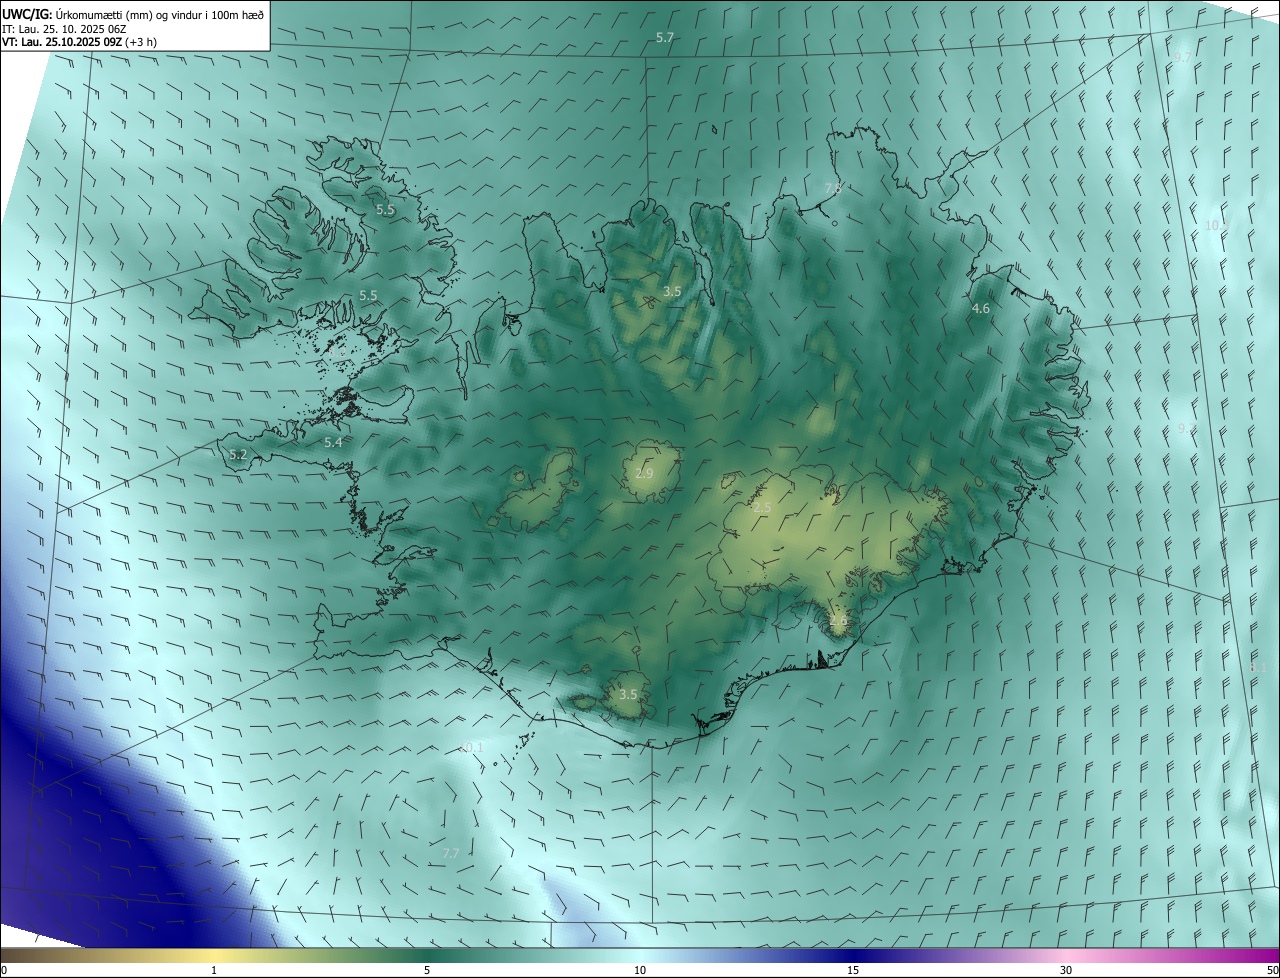
Task: Click the 7.7 value in the southern ocean
Action: point(451,853)
